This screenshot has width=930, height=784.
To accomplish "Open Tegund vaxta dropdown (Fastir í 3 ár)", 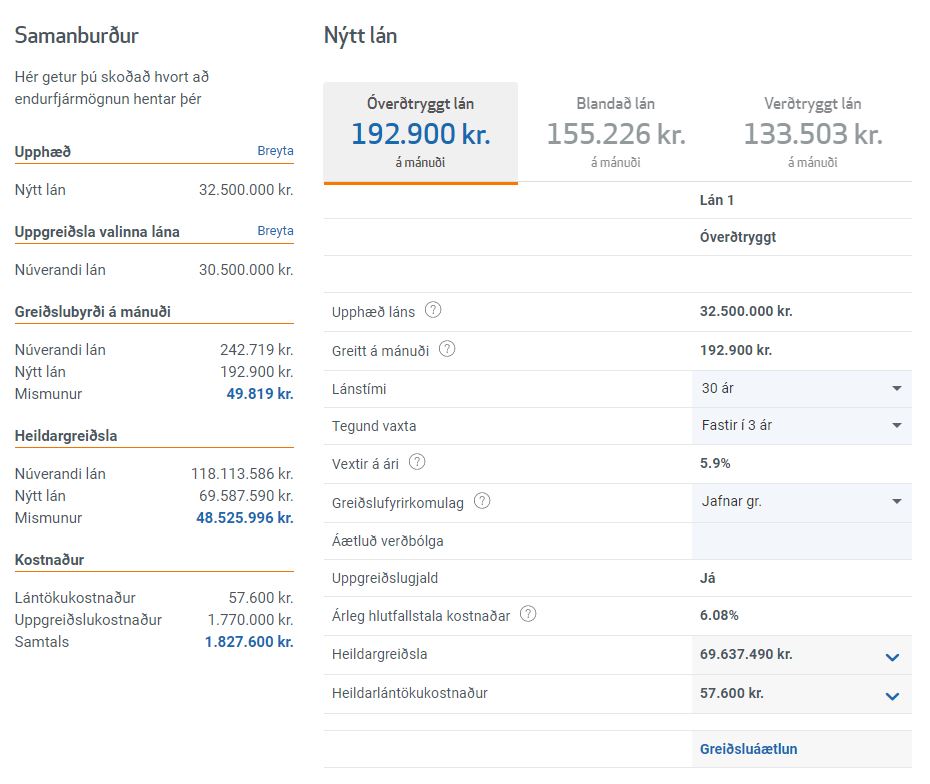I will (x=801, y=425).
